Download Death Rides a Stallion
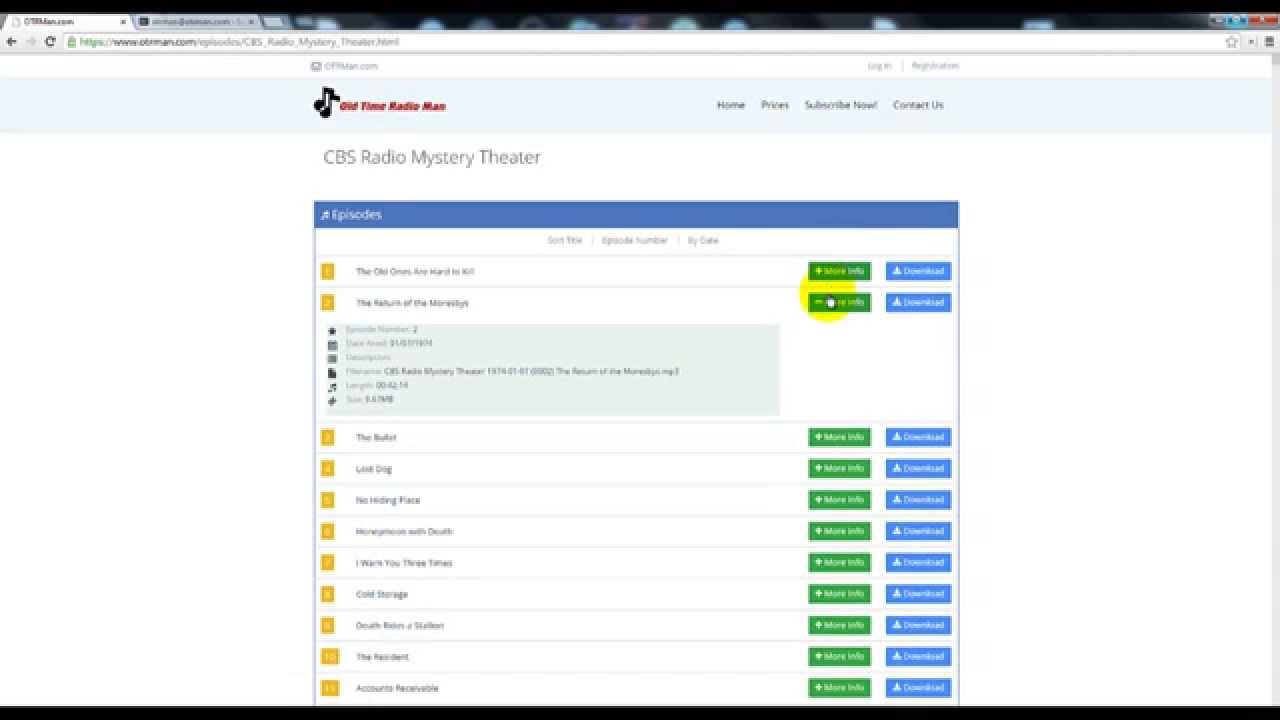Screen dimensions: 1280x720 918,625
